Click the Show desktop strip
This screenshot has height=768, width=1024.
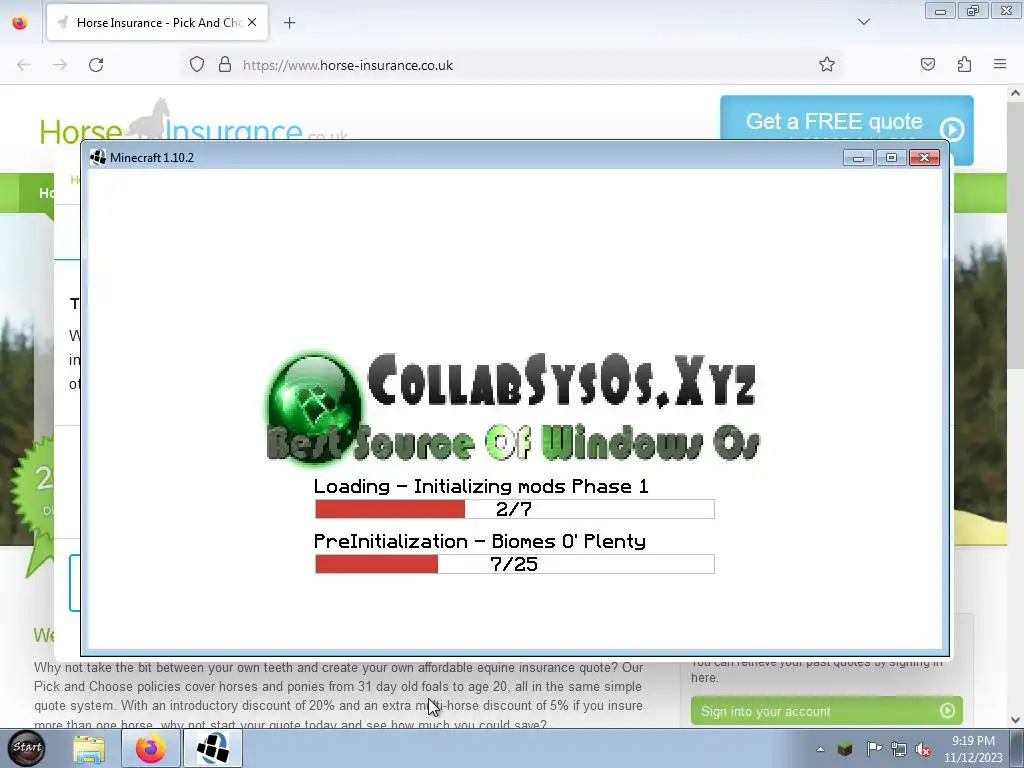pos(1017,749)
